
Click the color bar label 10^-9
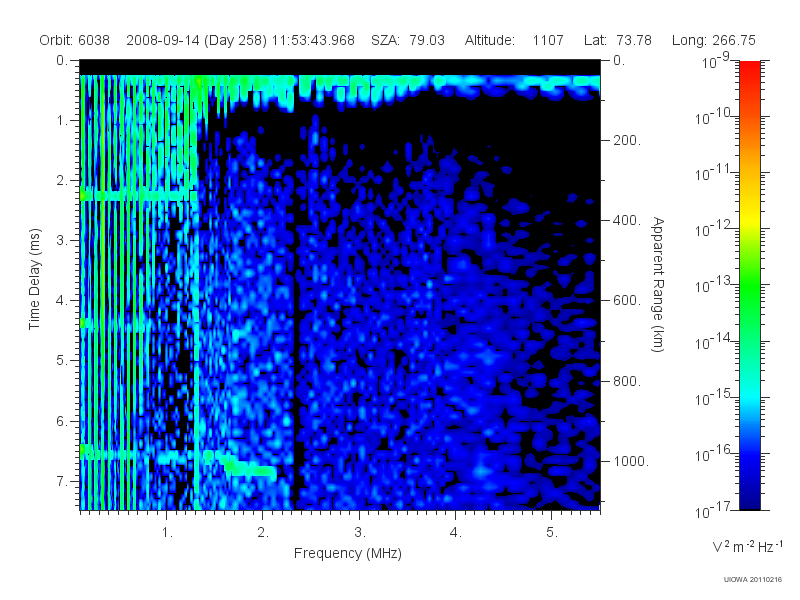coord(716,61)
